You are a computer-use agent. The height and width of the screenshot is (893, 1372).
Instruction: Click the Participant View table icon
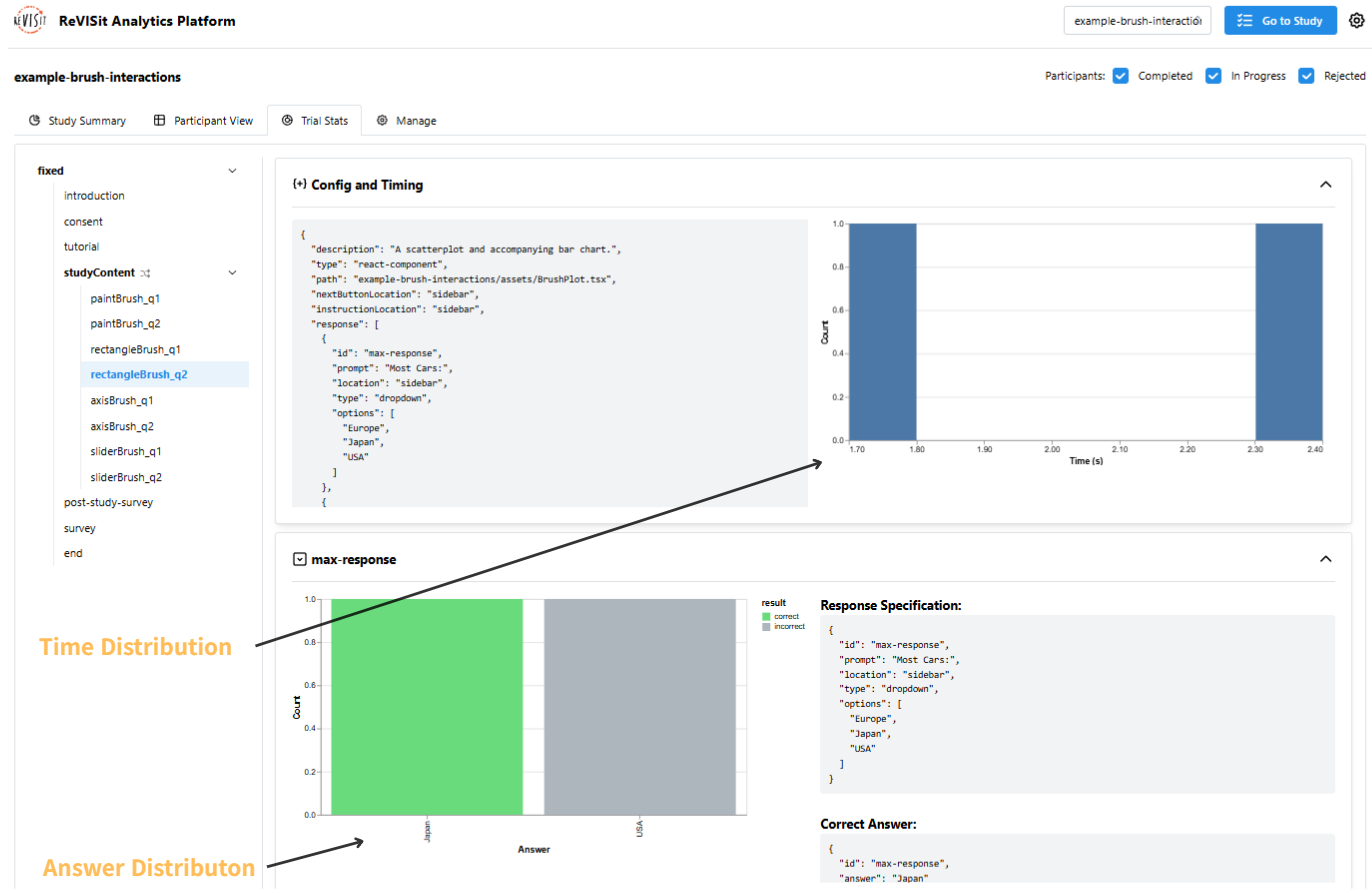(159, 120)
